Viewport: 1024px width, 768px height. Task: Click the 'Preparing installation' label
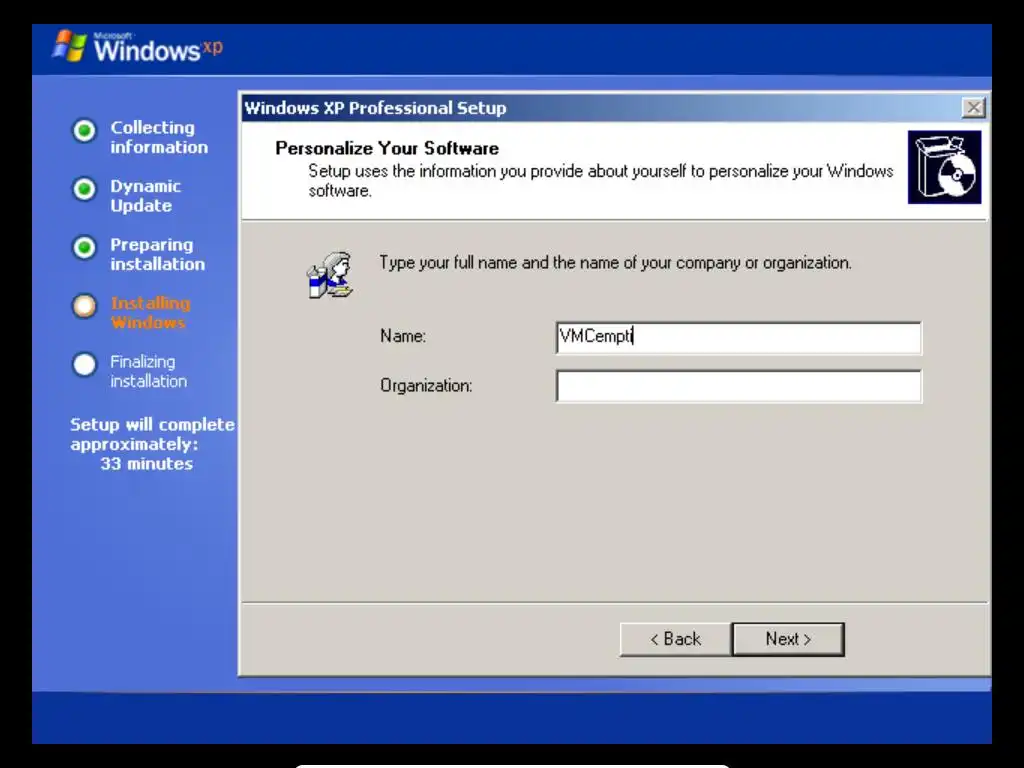pos(157,254)
